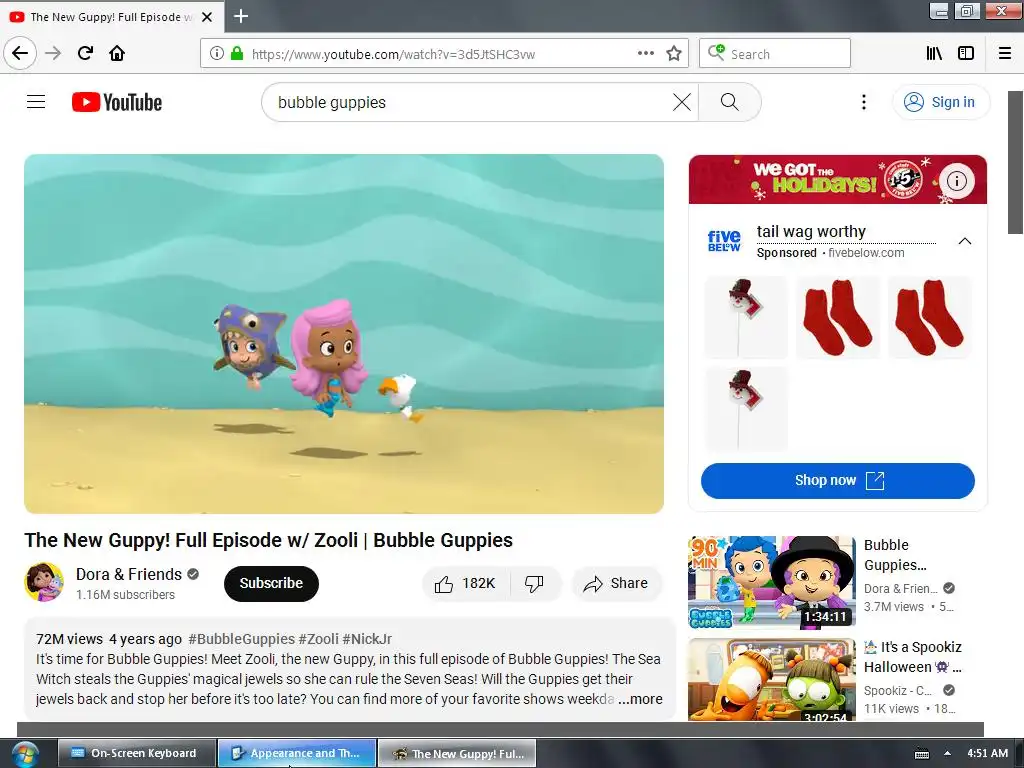Click tail wag worthy ad headline
1024x768 pixels.
pyautogui.click(x=811, y=231)
